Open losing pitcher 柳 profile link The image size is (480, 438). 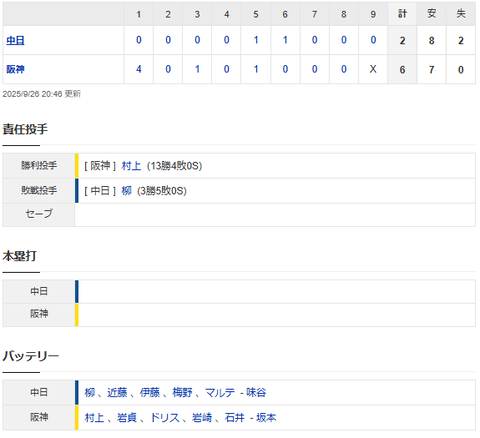[126, 191]
